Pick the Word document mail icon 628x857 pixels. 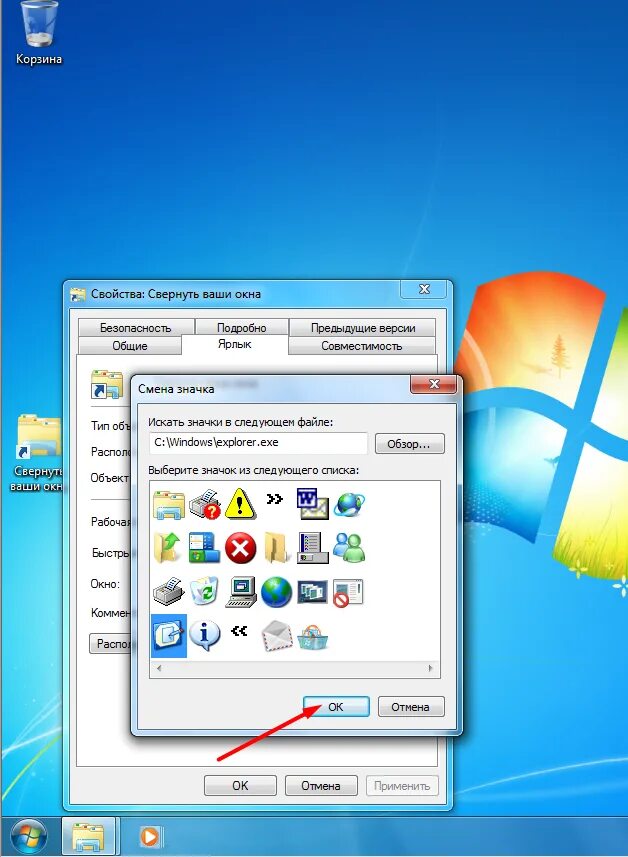point(312,504)
